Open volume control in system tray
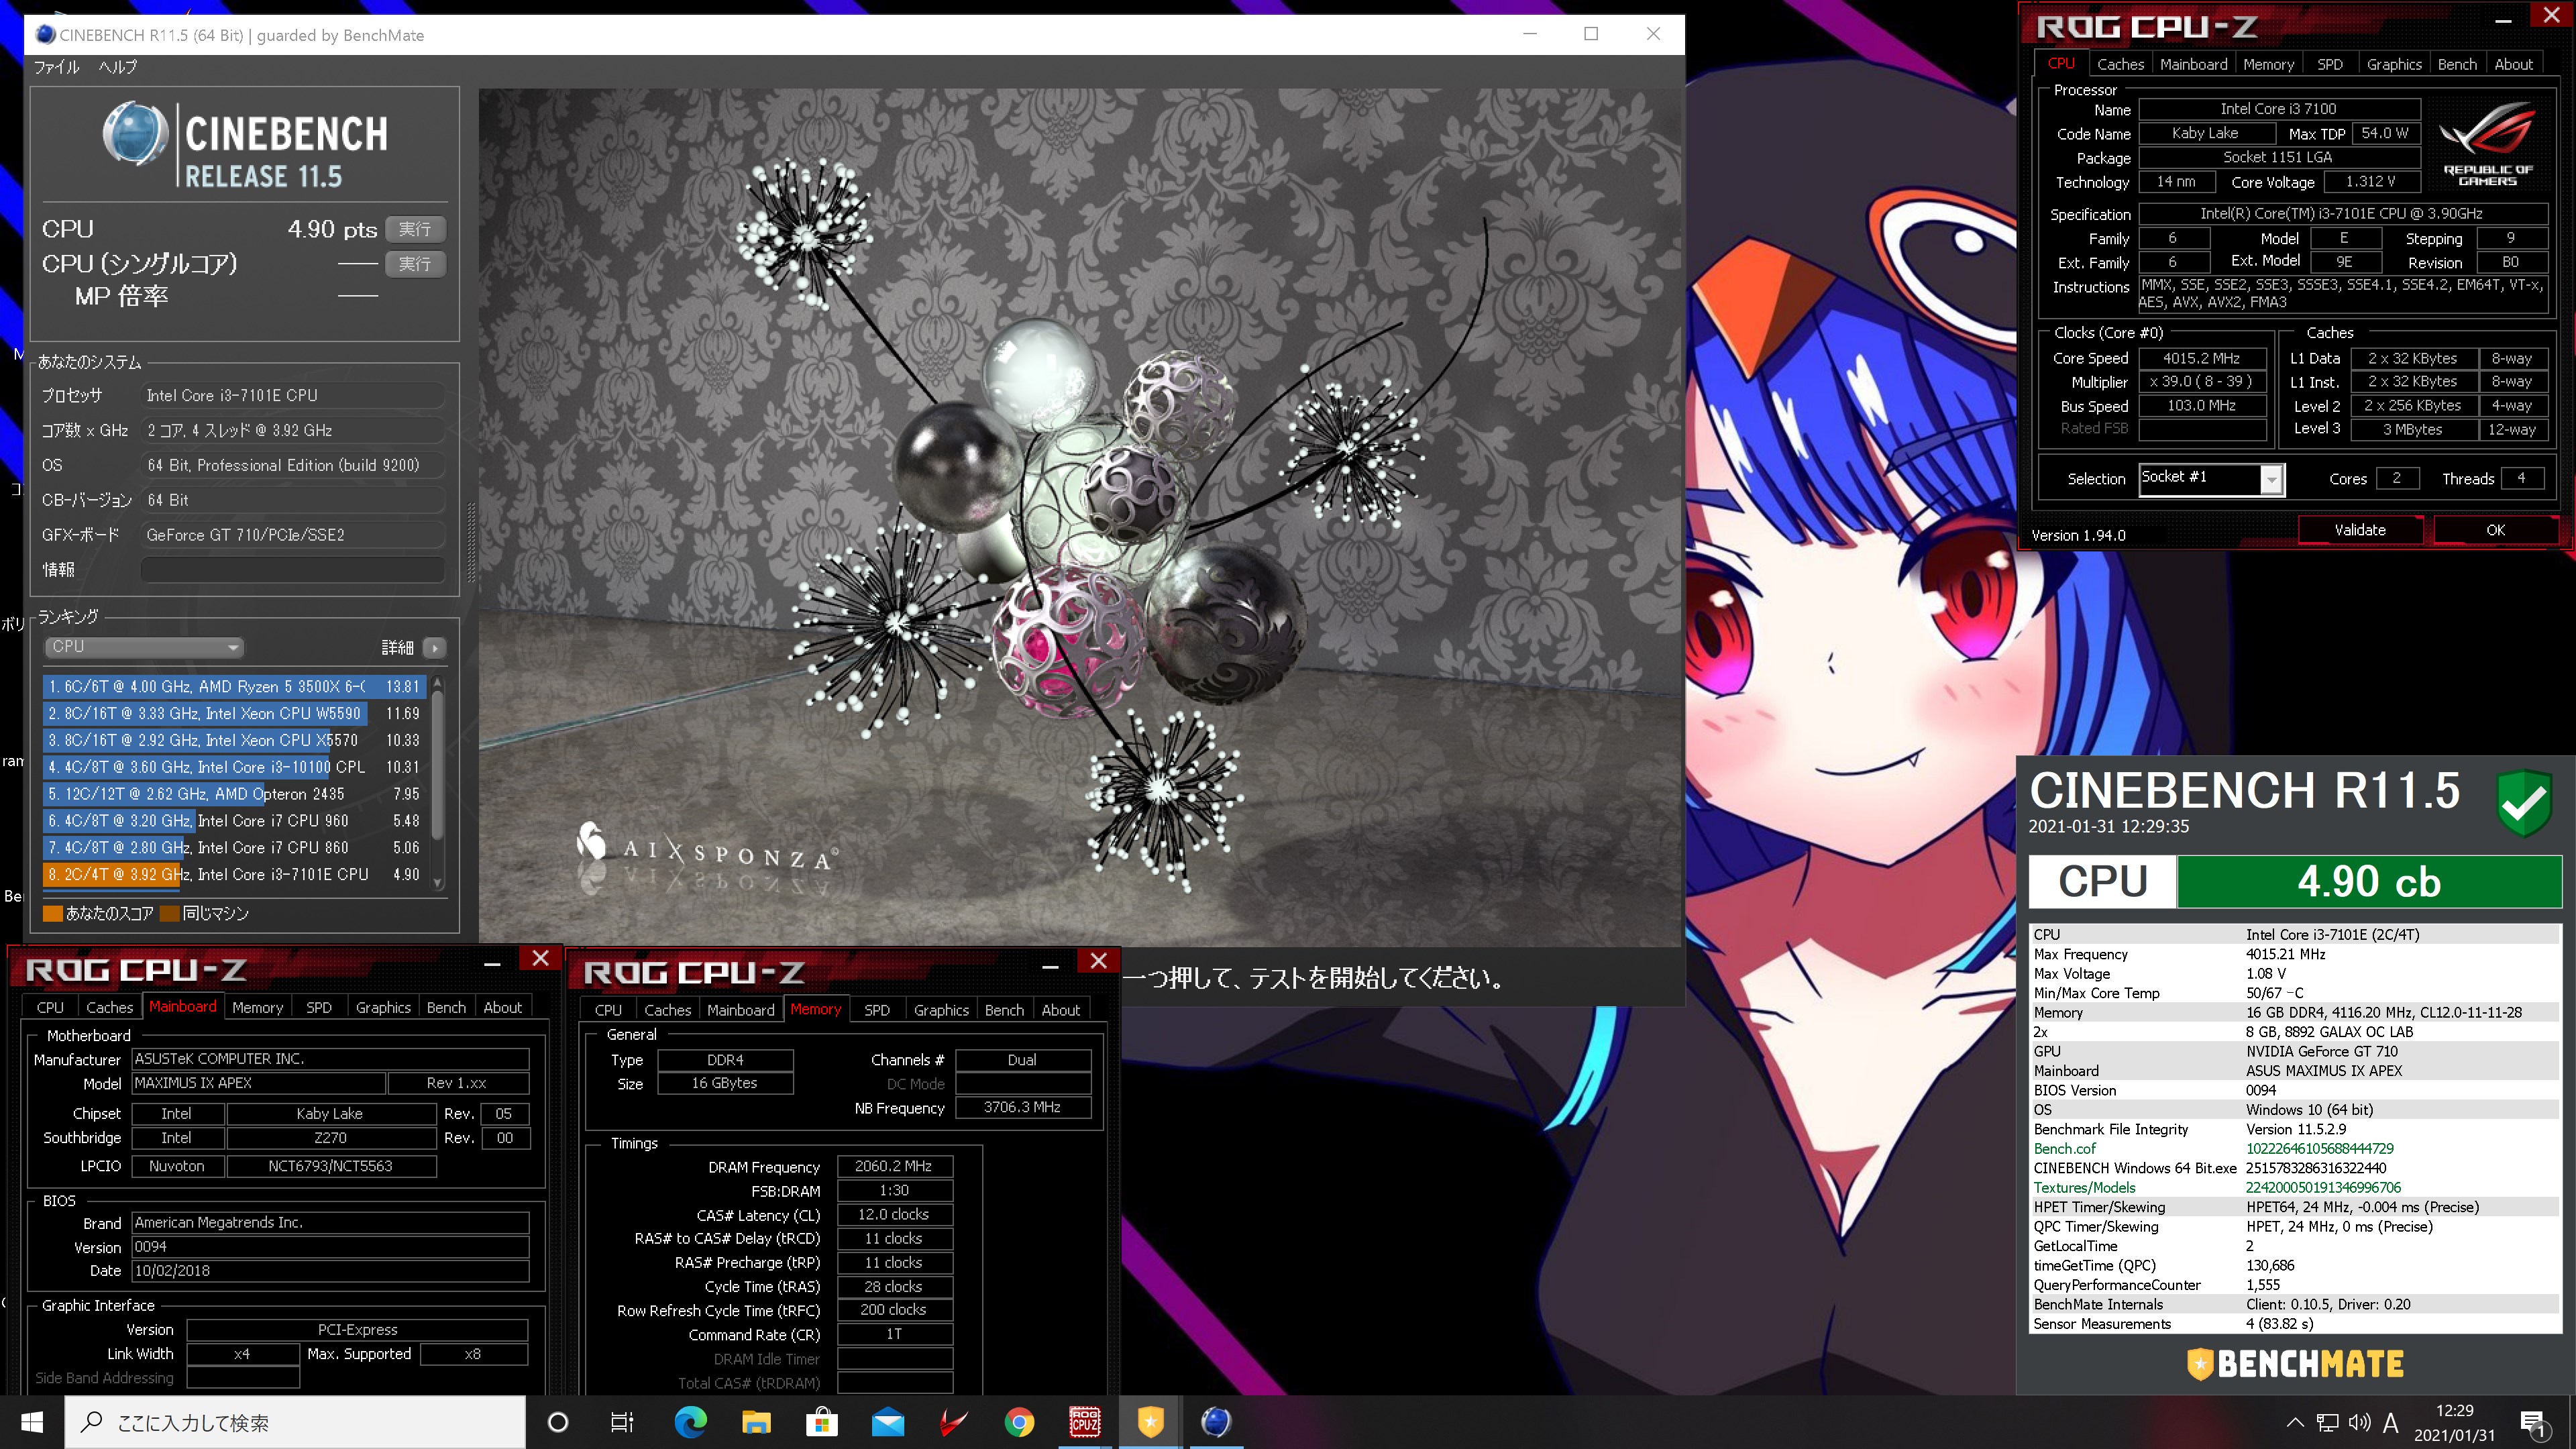 2359,1422
